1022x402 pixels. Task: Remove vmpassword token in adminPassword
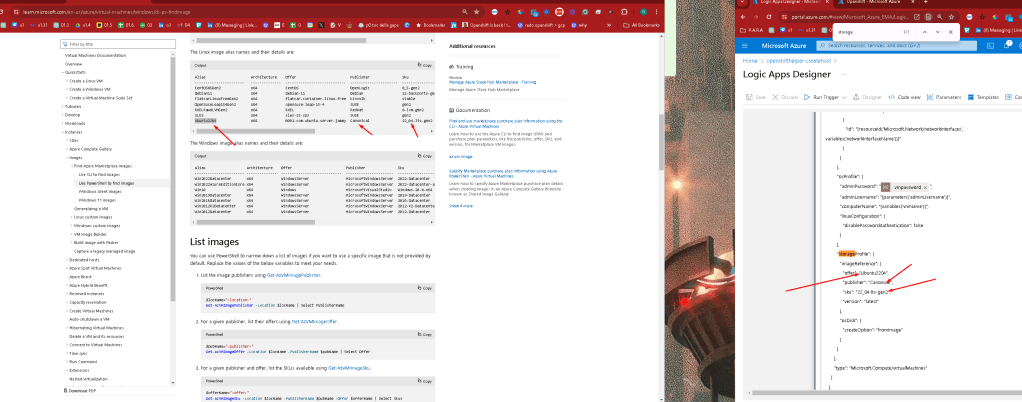click(925, 187)
